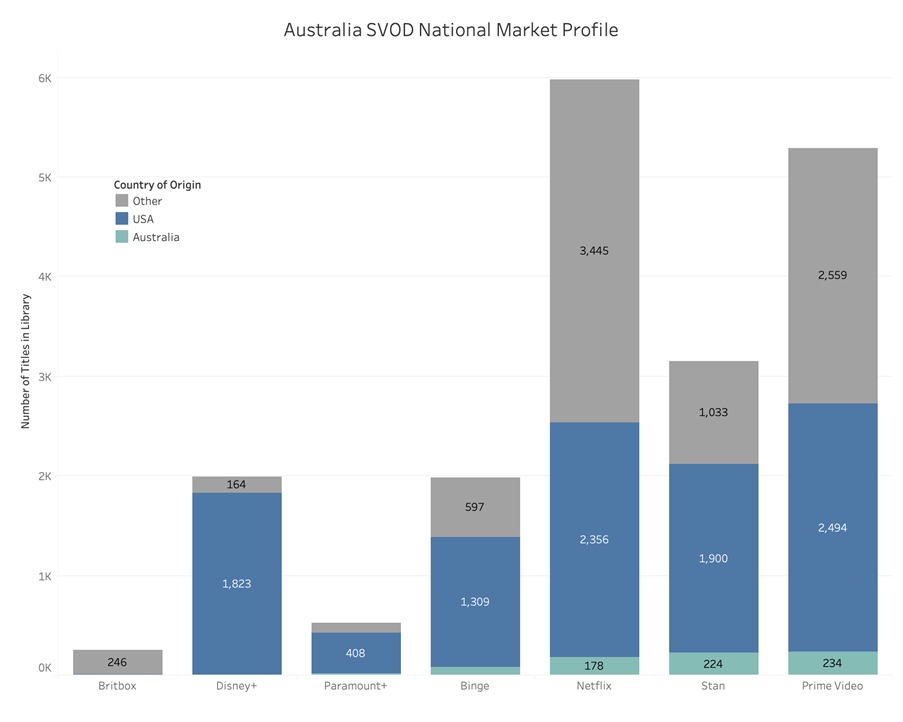Select the chart title Australia SVOD National Market Profile
The width and height of the screenshot is (903, 722).
[x=451, y=29]
